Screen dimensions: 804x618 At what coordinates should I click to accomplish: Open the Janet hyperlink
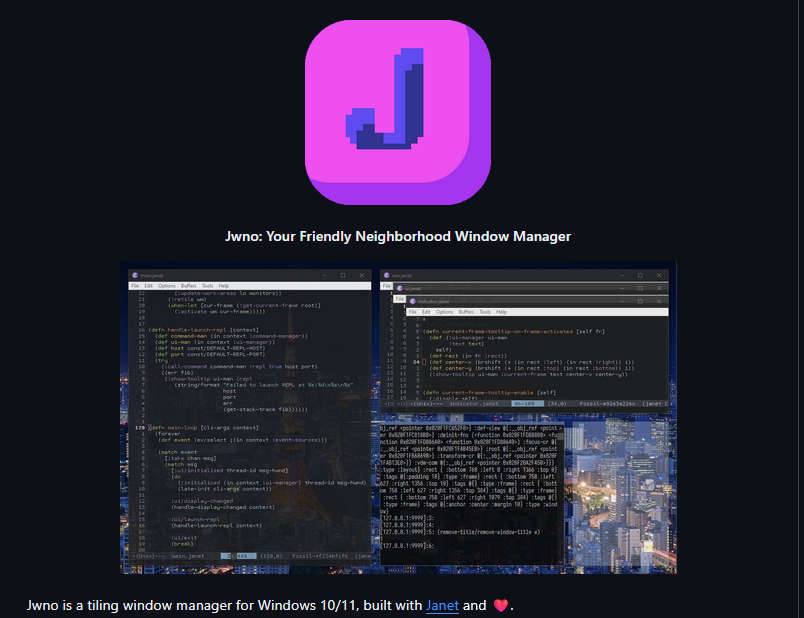click(442, 605)
